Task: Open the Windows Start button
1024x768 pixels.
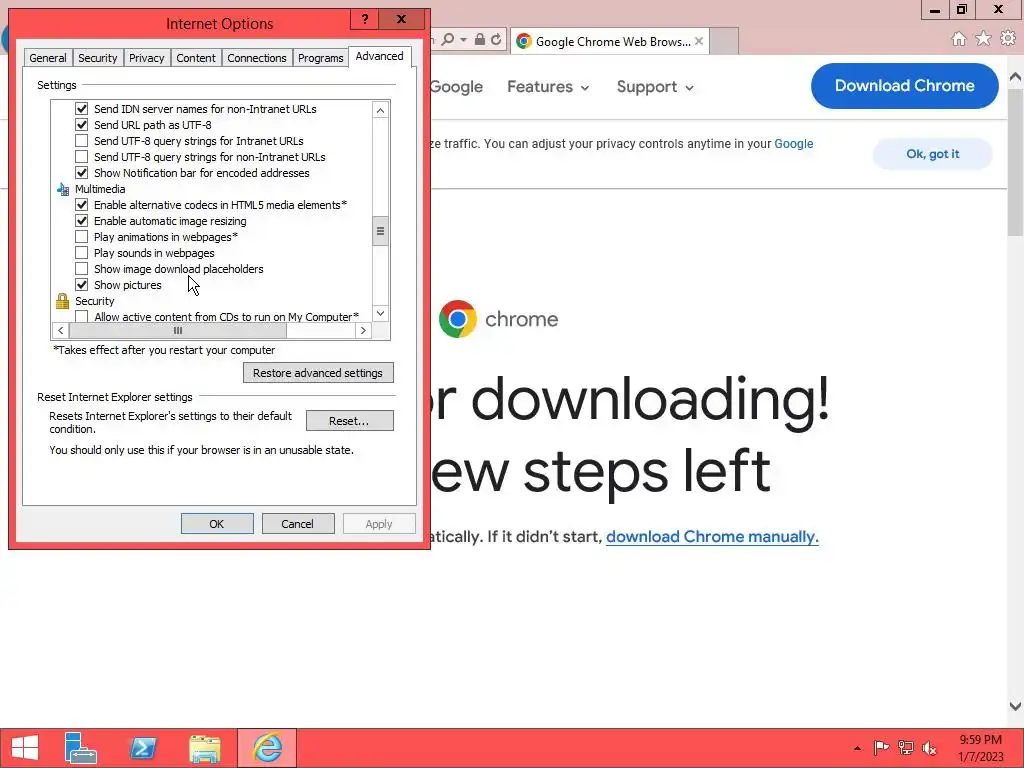Action: (25, 748)
